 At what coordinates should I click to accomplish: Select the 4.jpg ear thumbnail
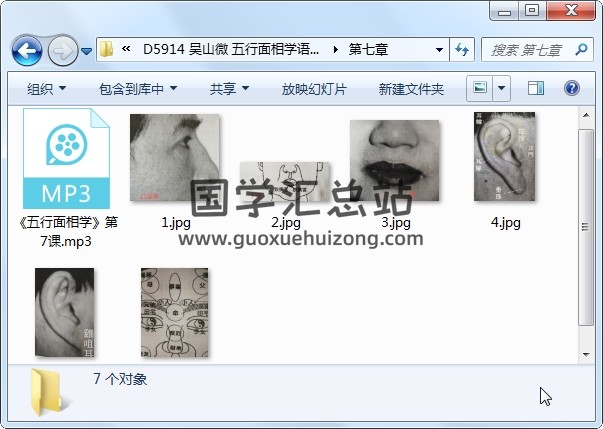504,156
